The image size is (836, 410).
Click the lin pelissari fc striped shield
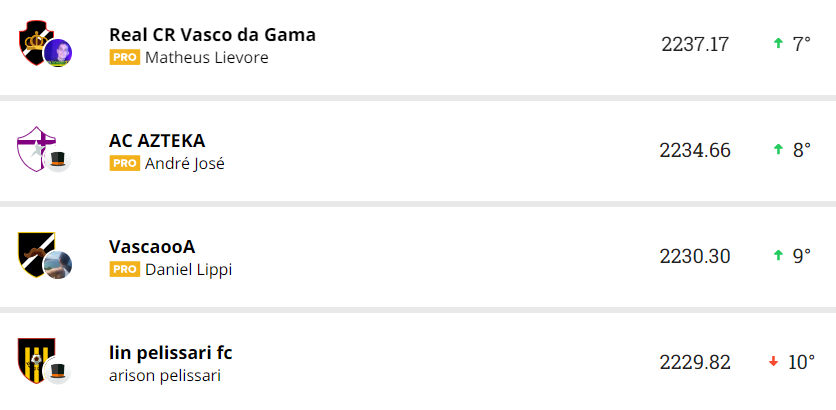click(x=33, y=358)
